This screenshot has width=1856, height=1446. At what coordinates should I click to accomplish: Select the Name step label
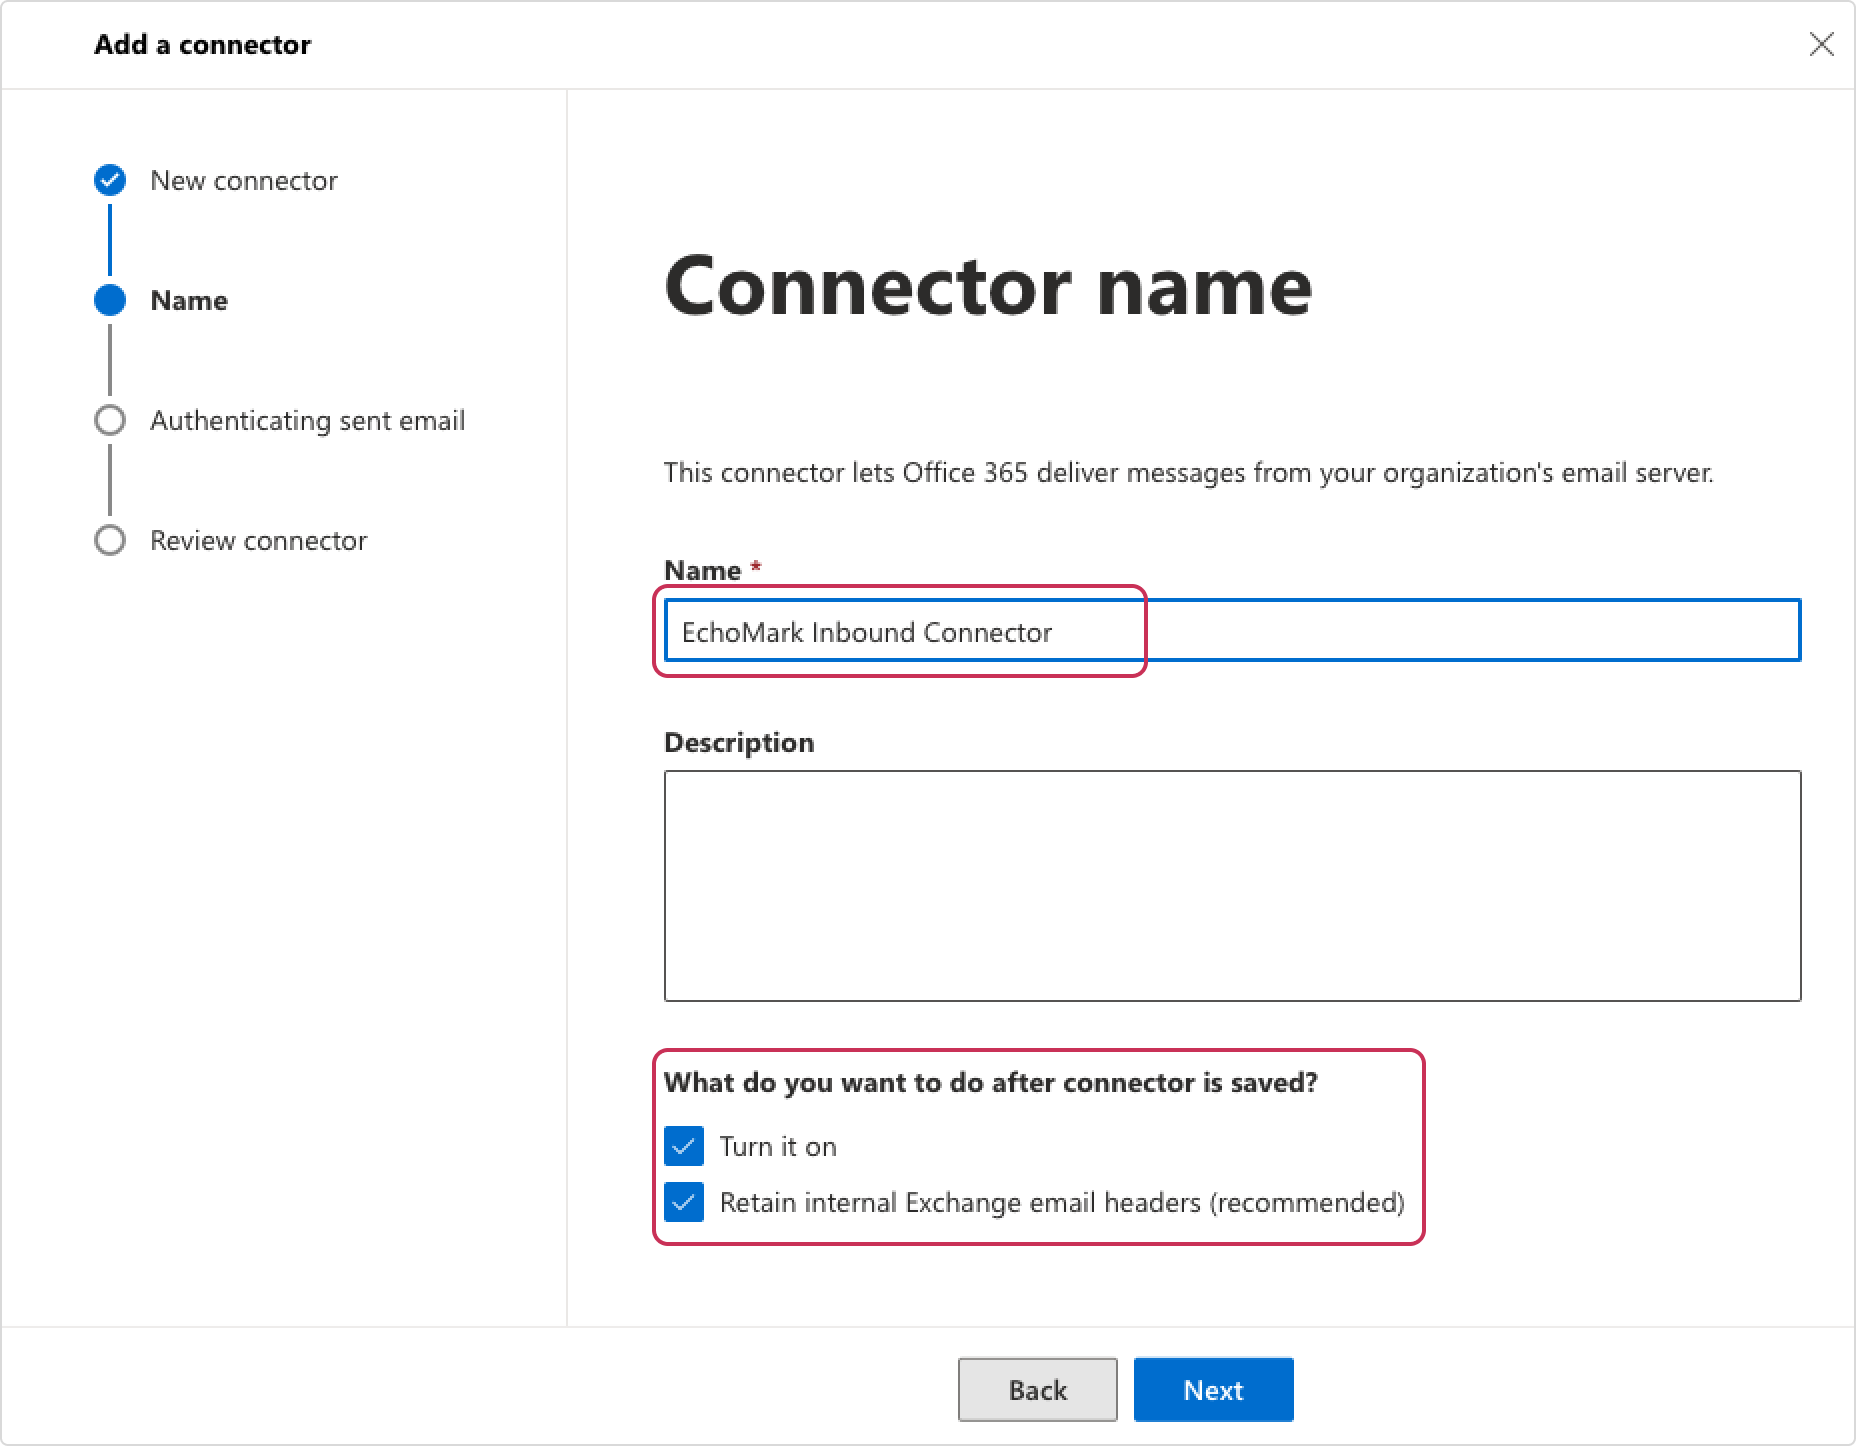[x=189, y=300]
